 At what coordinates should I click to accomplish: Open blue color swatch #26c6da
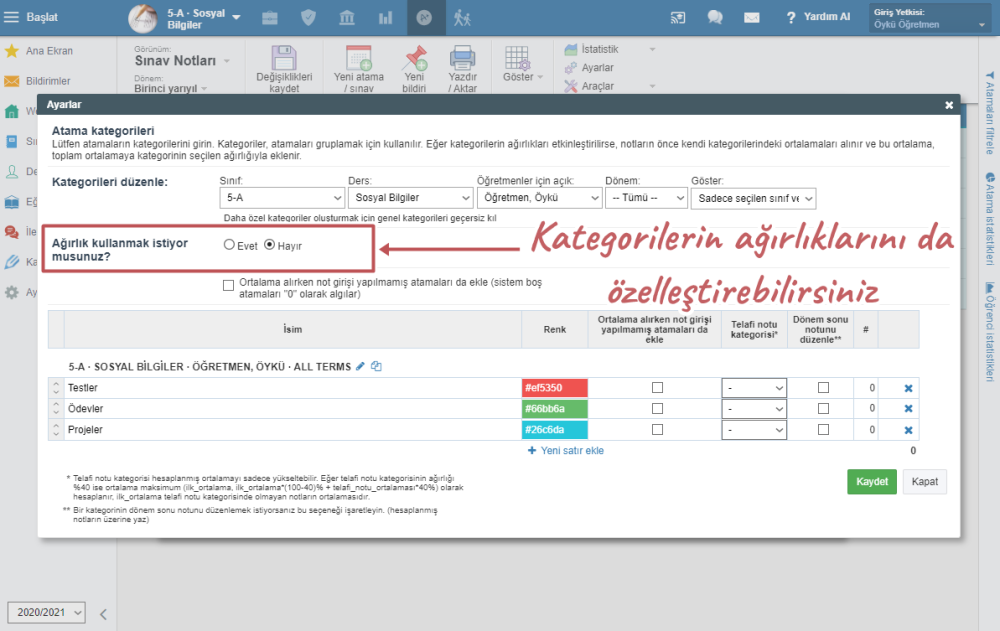pos(555,430)
